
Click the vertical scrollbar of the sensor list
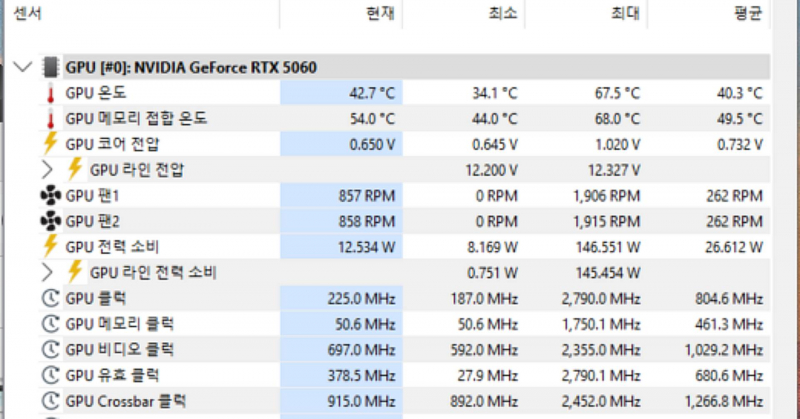(x=783, y=209)
